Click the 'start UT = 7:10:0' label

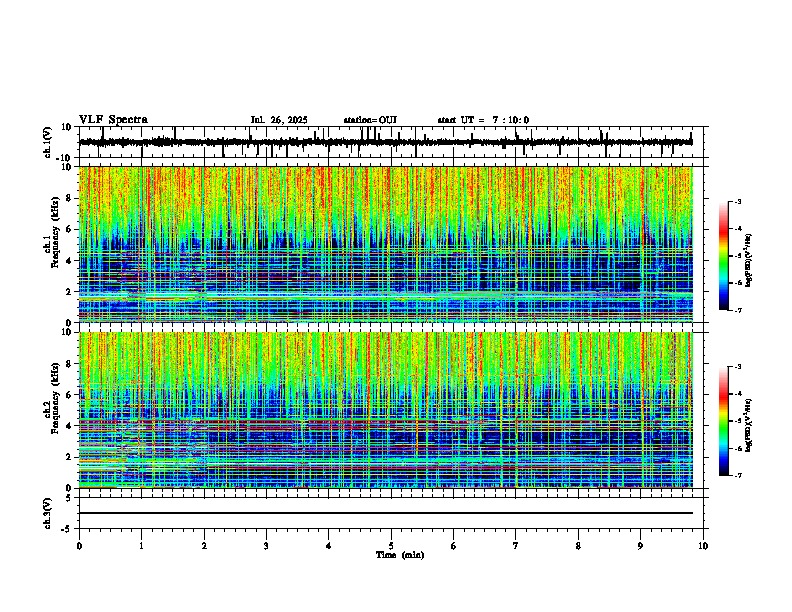point(483,120)
